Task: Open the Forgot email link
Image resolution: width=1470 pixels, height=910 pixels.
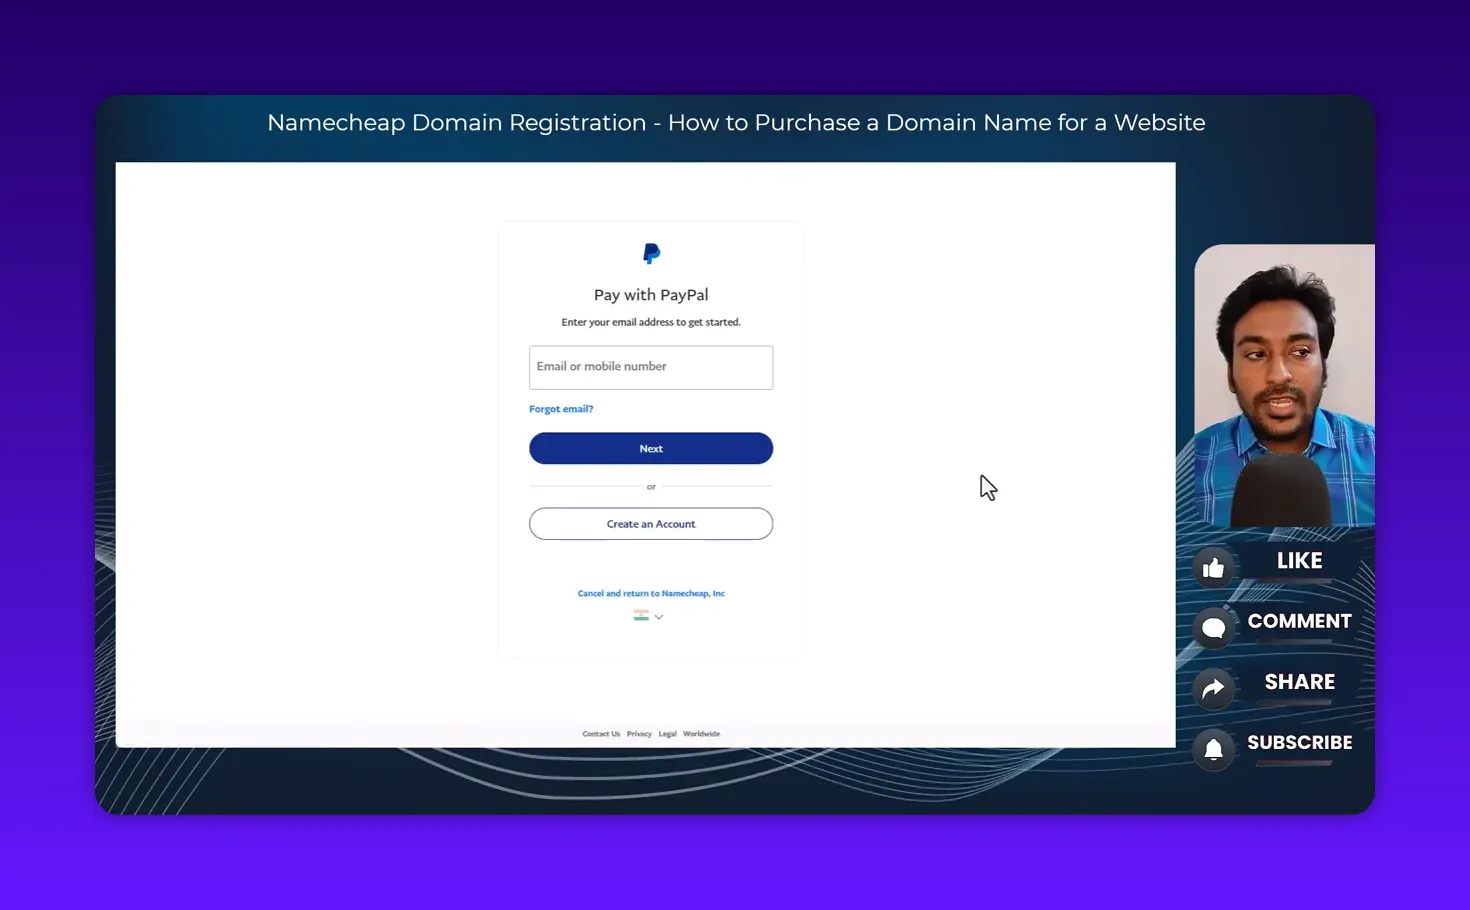Action: 561,408
